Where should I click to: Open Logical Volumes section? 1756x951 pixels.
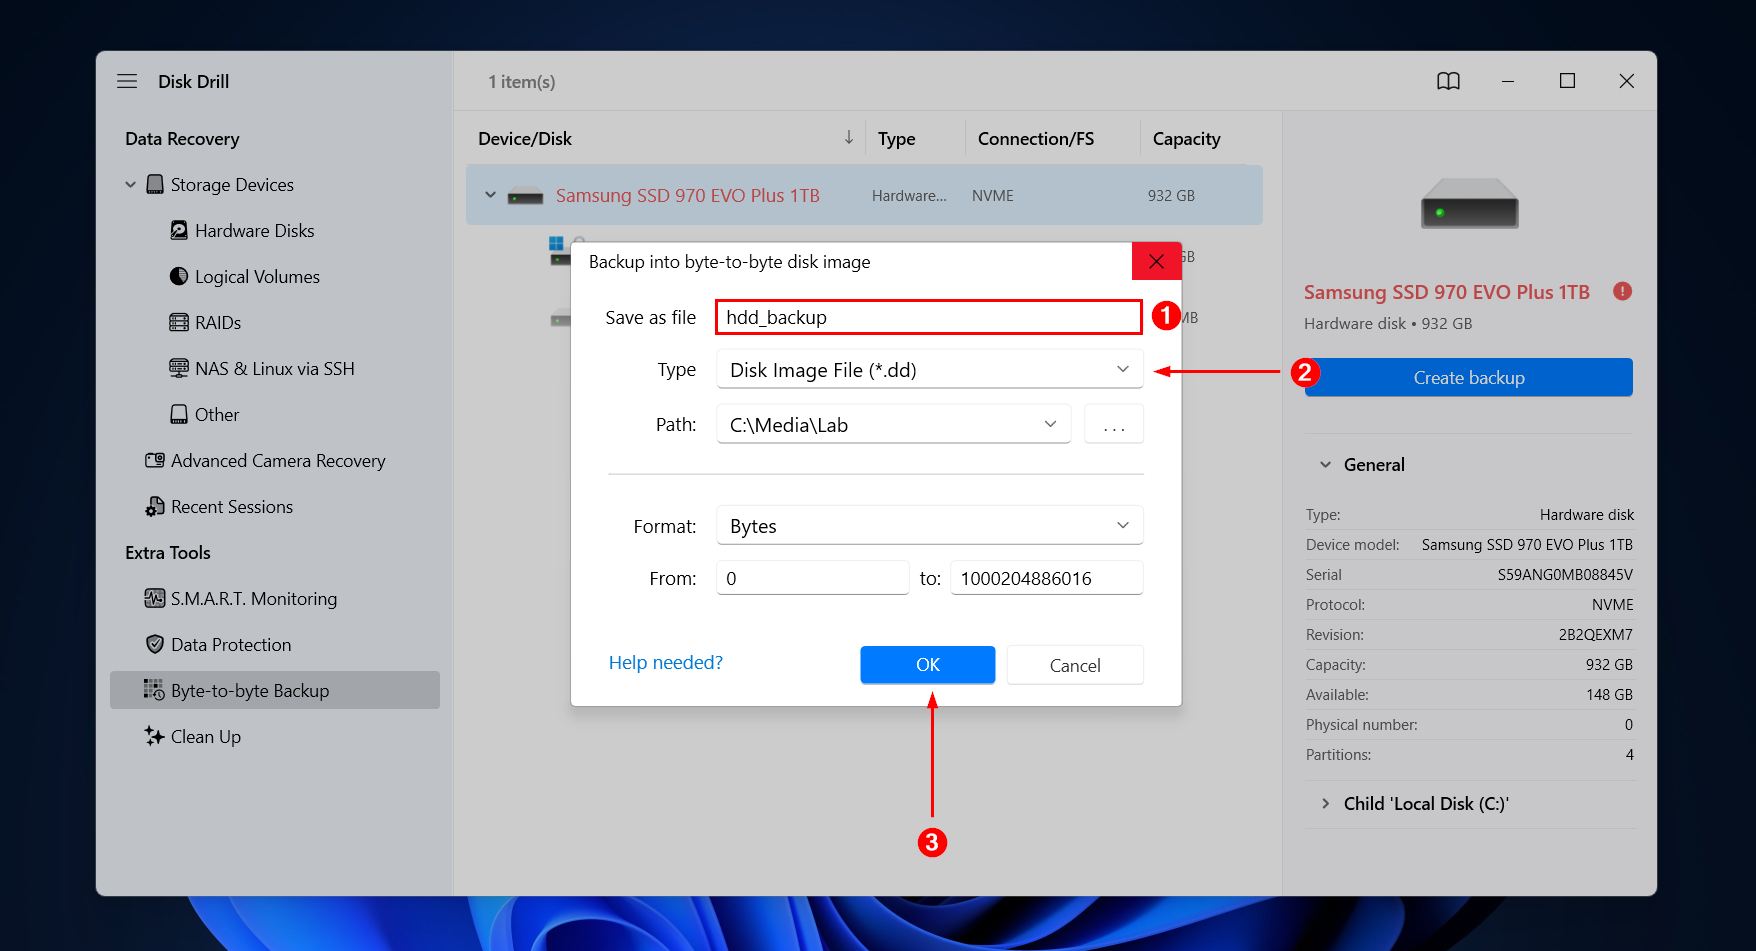pyautogui.click(x=257, y=277)
